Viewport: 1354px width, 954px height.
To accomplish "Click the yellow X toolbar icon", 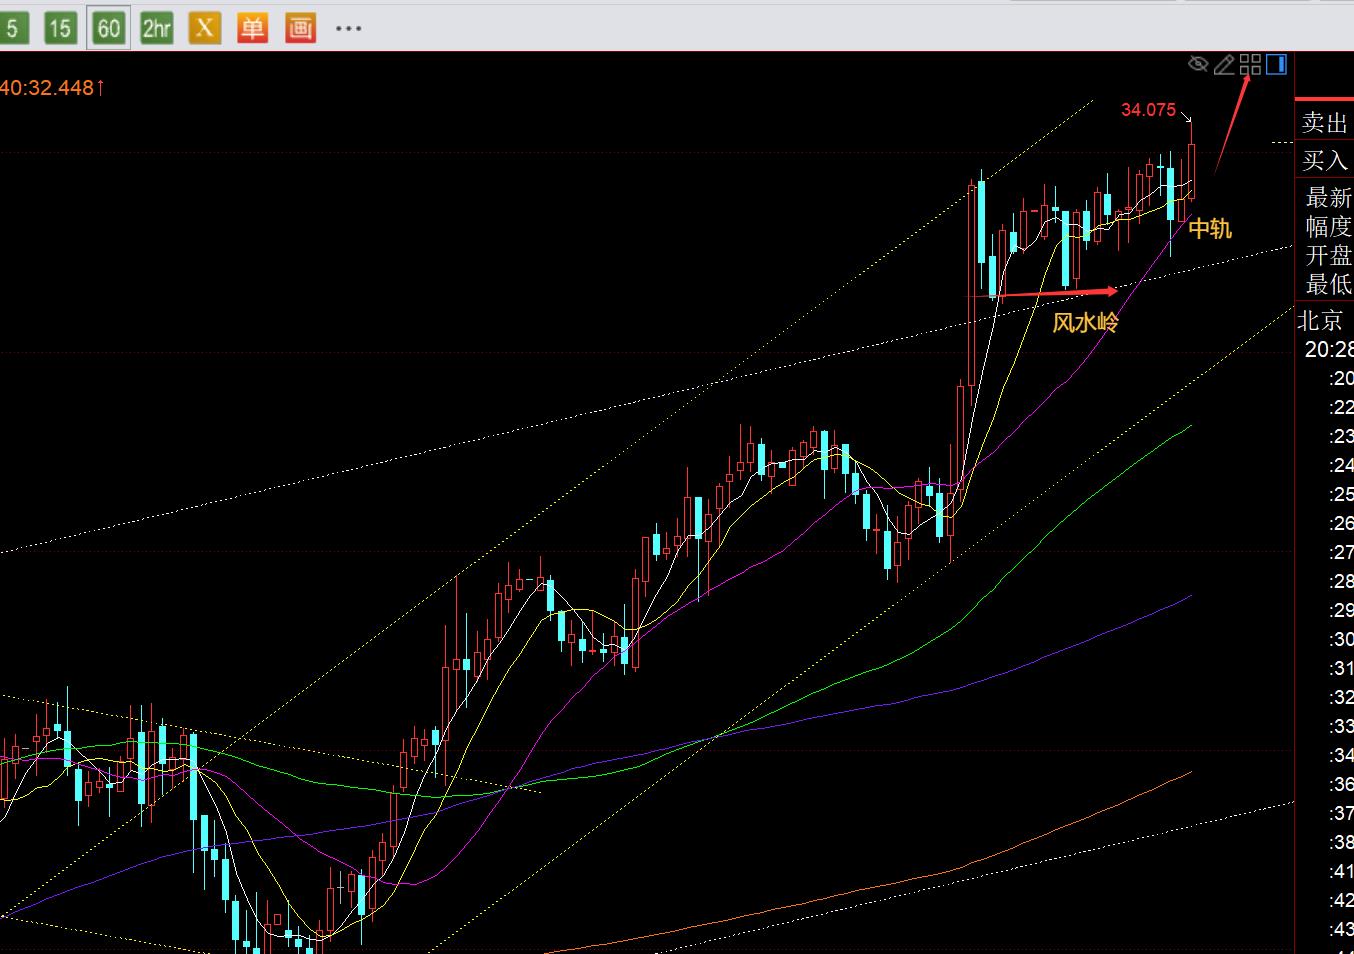I will coord(204,28).
